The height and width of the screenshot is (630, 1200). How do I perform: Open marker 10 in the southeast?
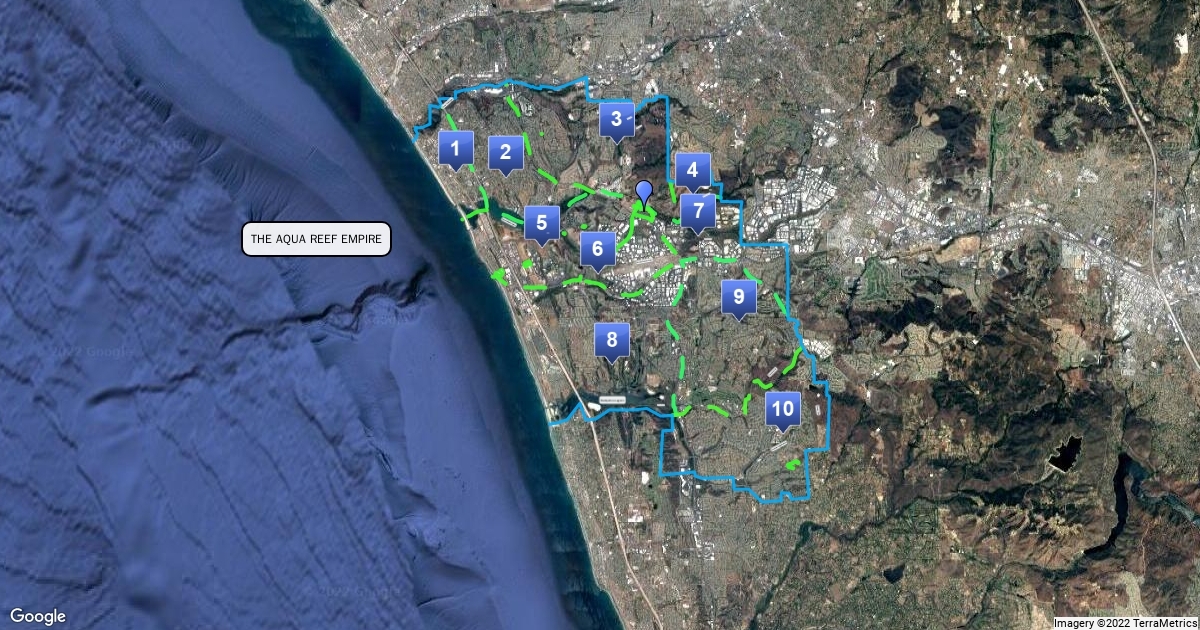pyautogui.click(x=783, y=408)
